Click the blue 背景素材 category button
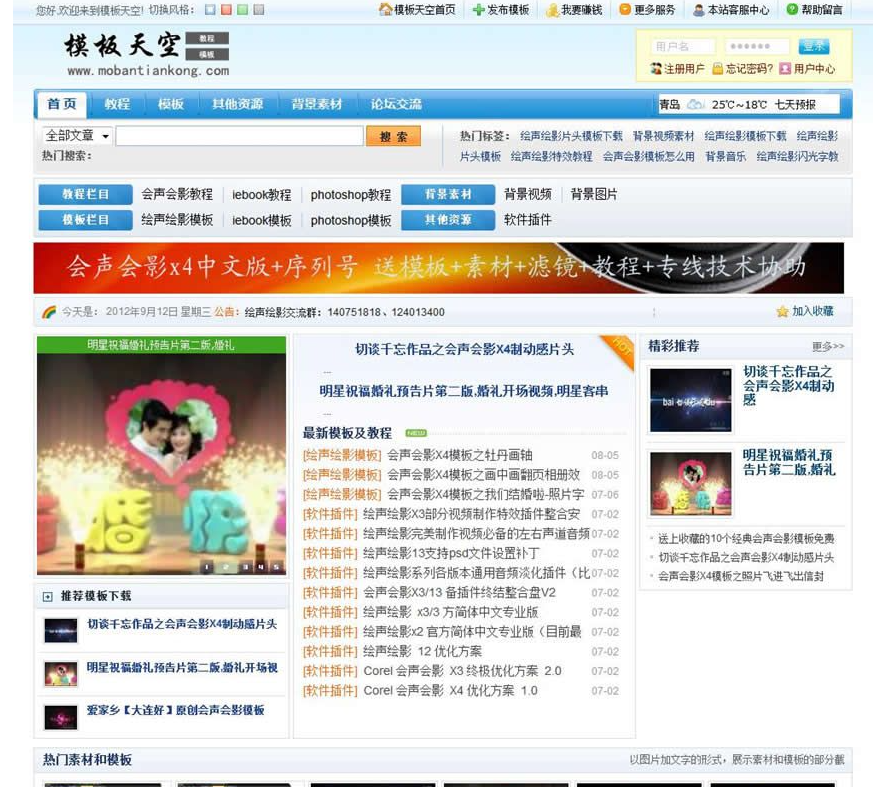The height and width of the screenshot is (787, 880). [x=448, y=194]
